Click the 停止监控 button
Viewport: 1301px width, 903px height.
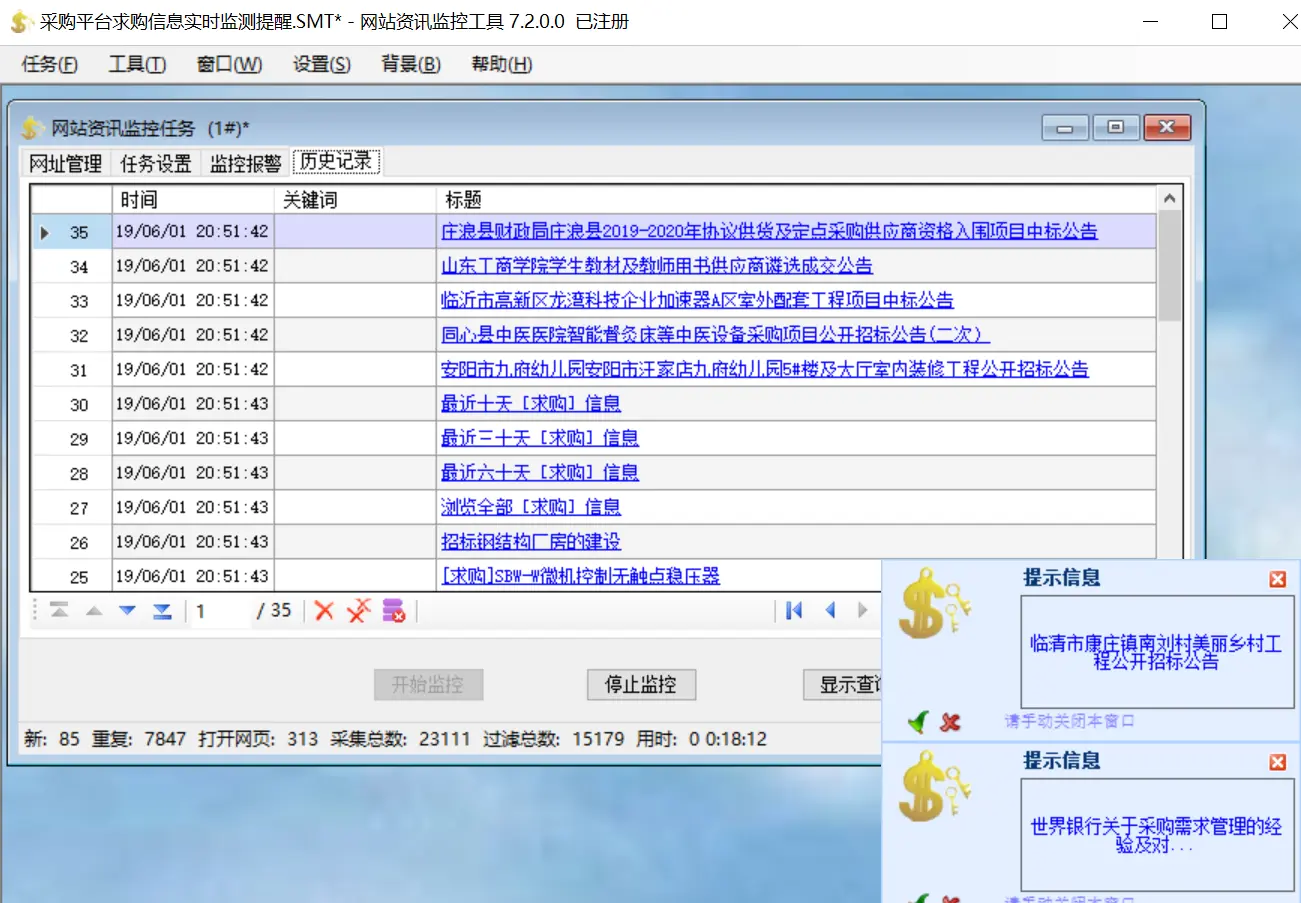[x=641, y=685]
